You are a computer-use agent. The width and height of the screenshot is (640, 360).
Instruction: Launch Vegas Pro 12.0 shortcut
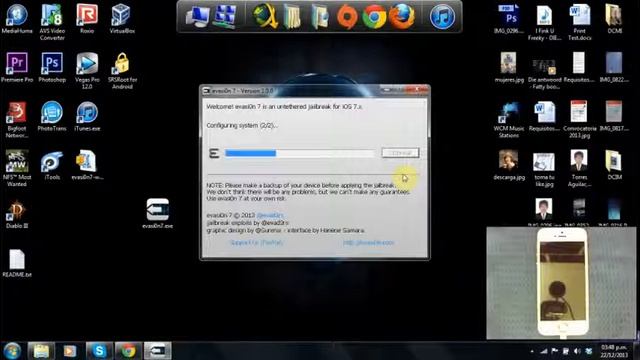pyautogui.click(x=87, y=71)
